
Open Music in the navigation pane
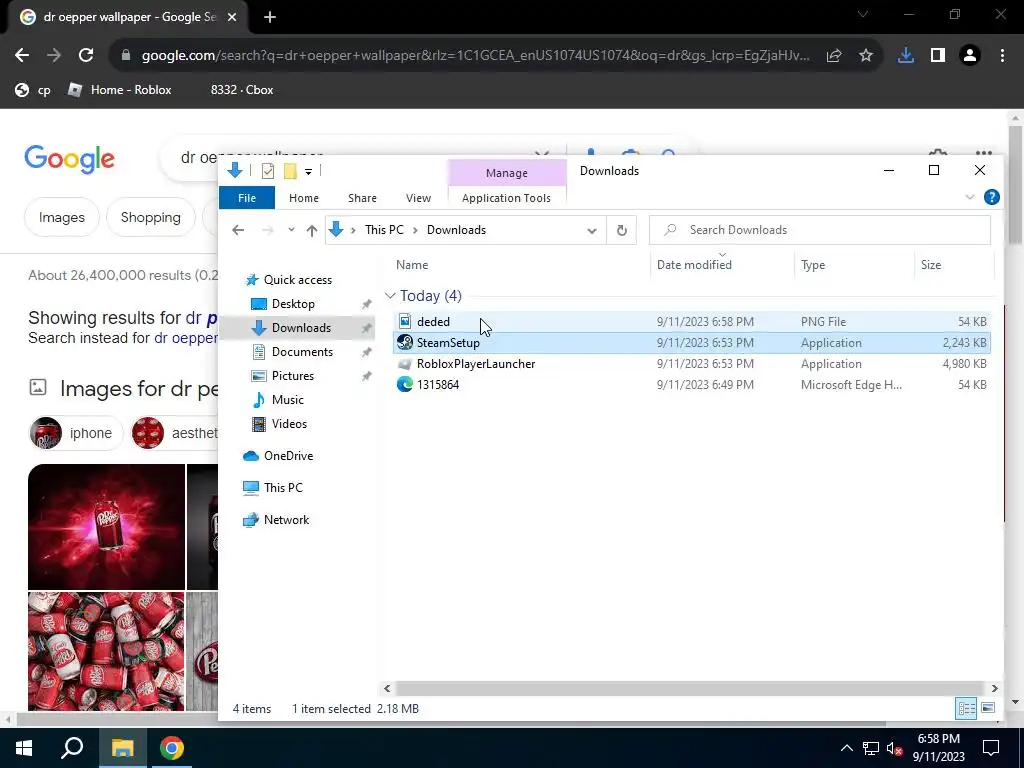(287, 400)
